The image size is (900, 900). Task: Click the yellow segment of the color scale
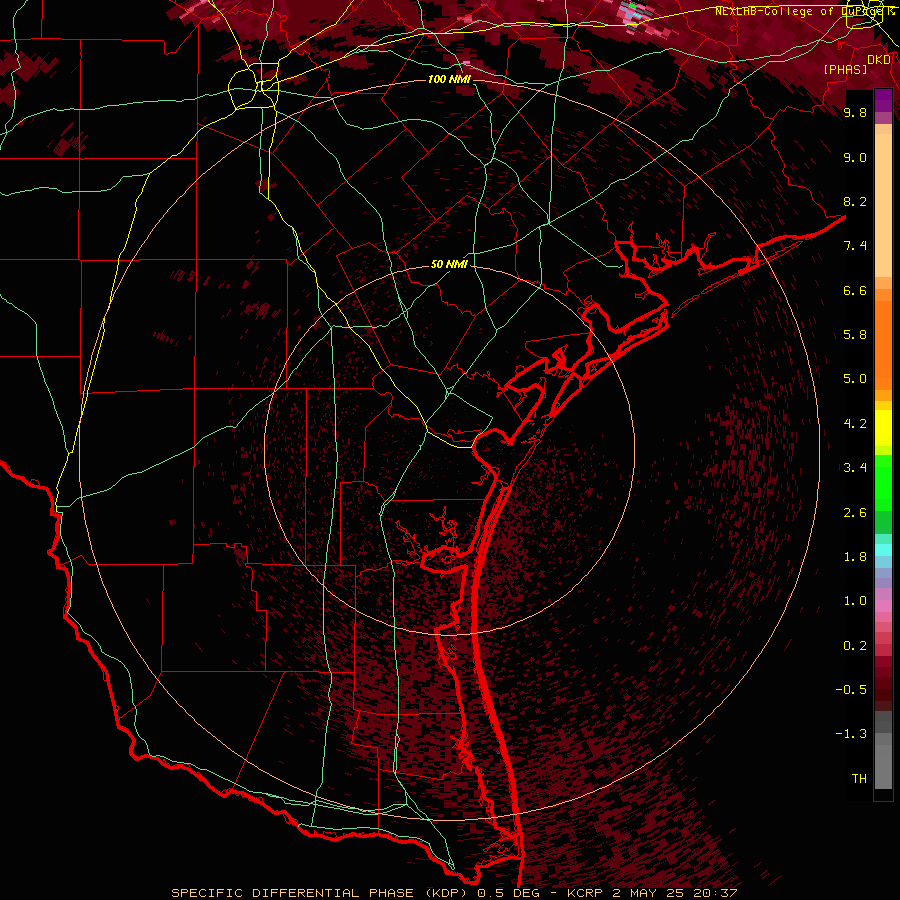[x=883, y=428]
